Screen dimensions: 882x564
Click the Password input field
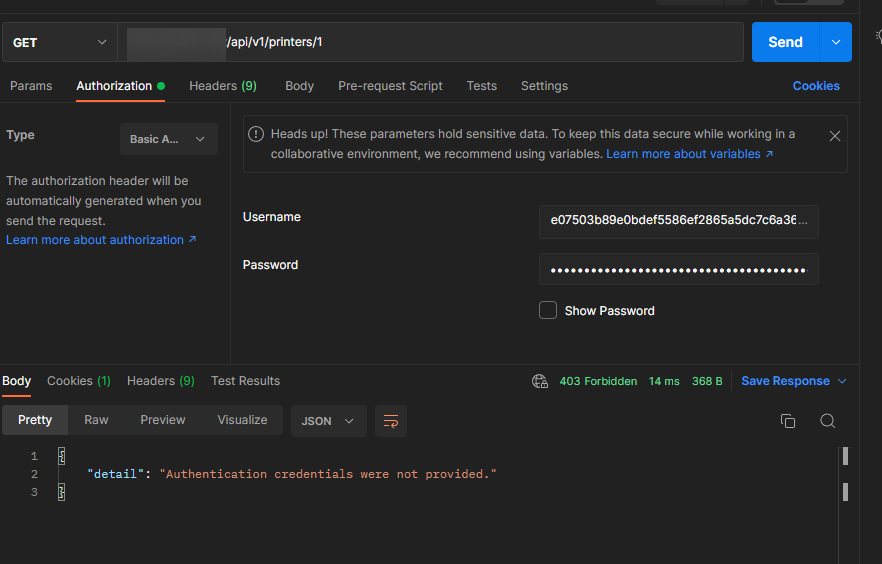(x=678, y=269)
